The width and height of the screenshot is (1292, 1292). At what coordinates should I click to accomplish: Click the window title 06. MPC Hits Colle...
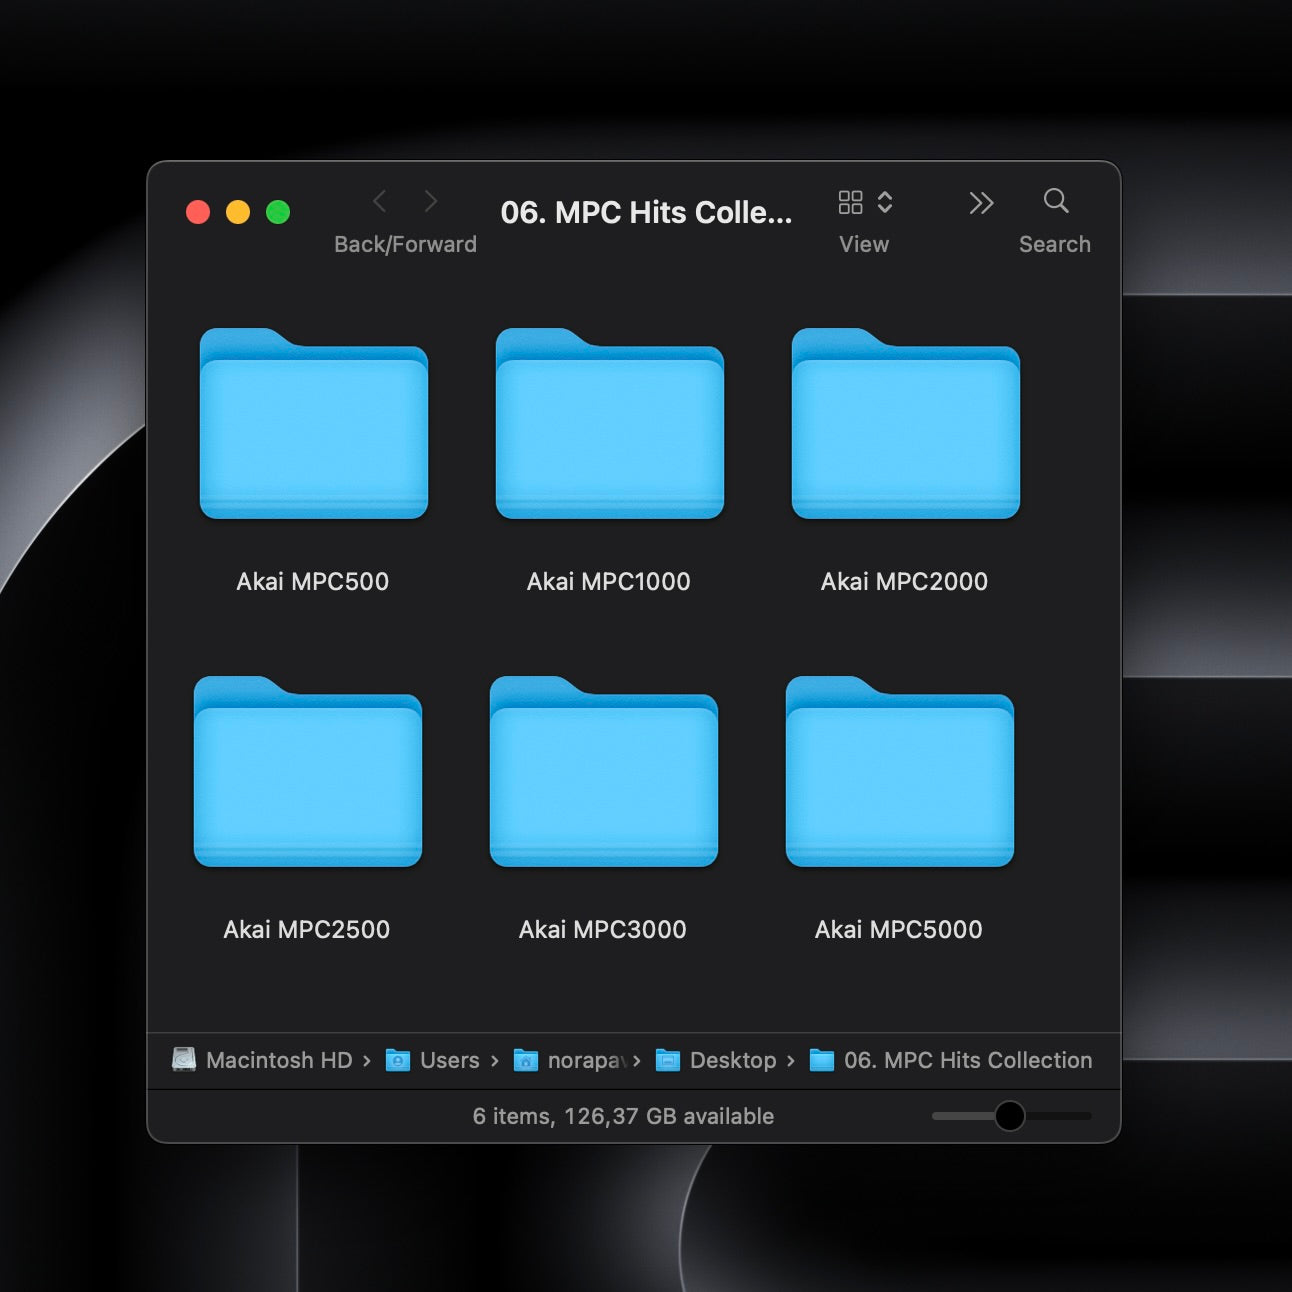pyautogui.click(x=647, y=212)
